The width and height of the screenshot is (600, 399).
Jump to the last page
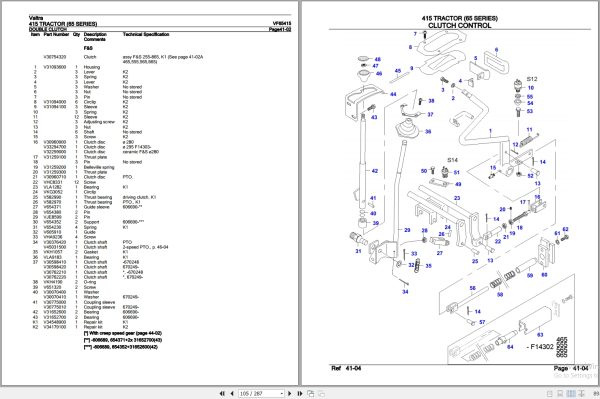pyautogui.click(x=300, y=393)
